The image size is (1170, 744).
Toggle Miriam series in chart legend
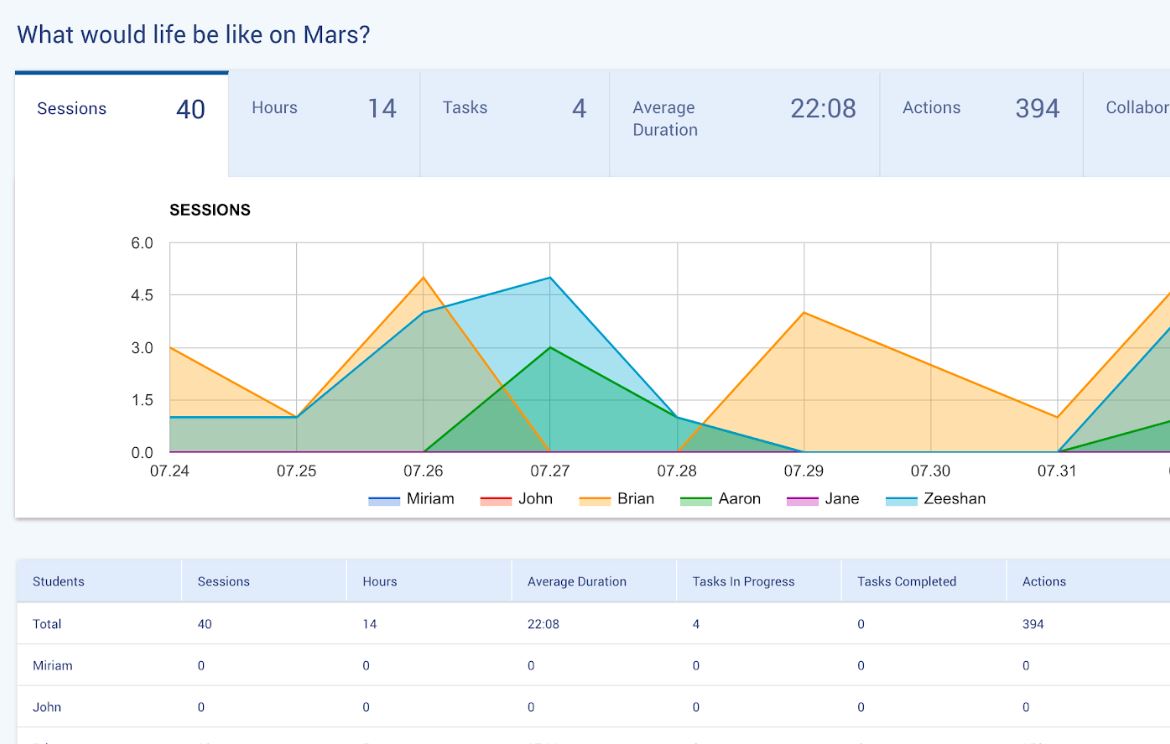(x=411, y=499)
